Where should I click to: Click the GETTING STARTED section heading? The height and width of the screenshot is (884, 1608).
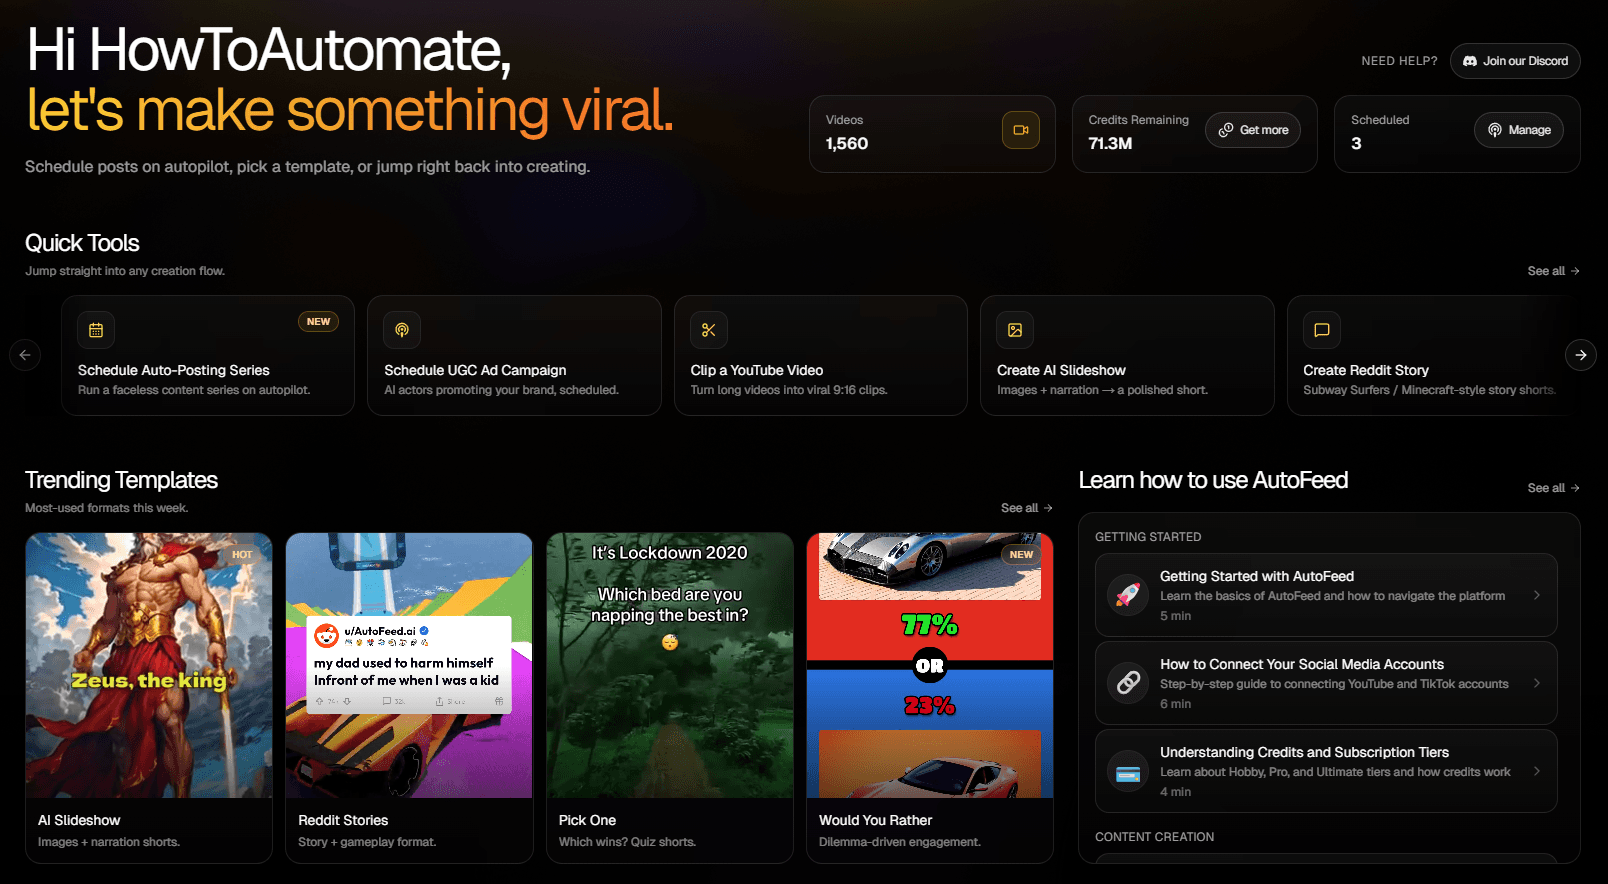tap(1148, 537)
